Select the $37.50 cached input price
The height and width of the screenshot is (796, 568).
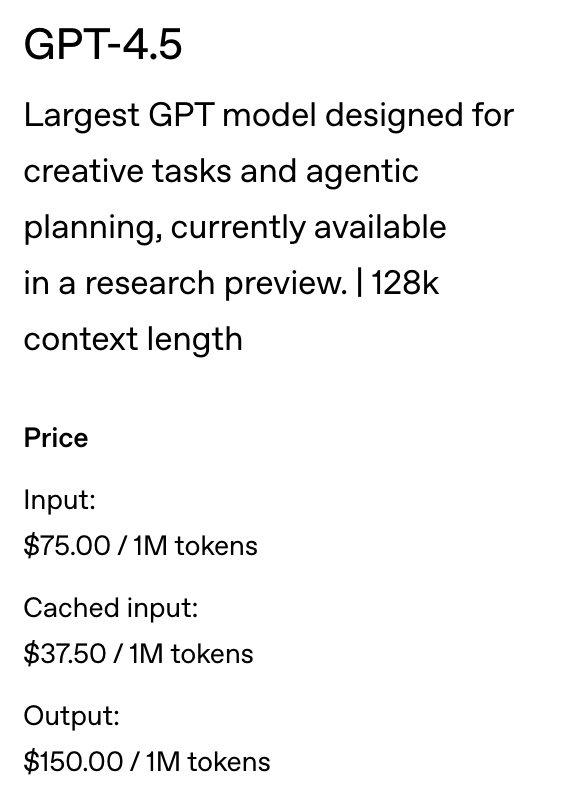64,654
